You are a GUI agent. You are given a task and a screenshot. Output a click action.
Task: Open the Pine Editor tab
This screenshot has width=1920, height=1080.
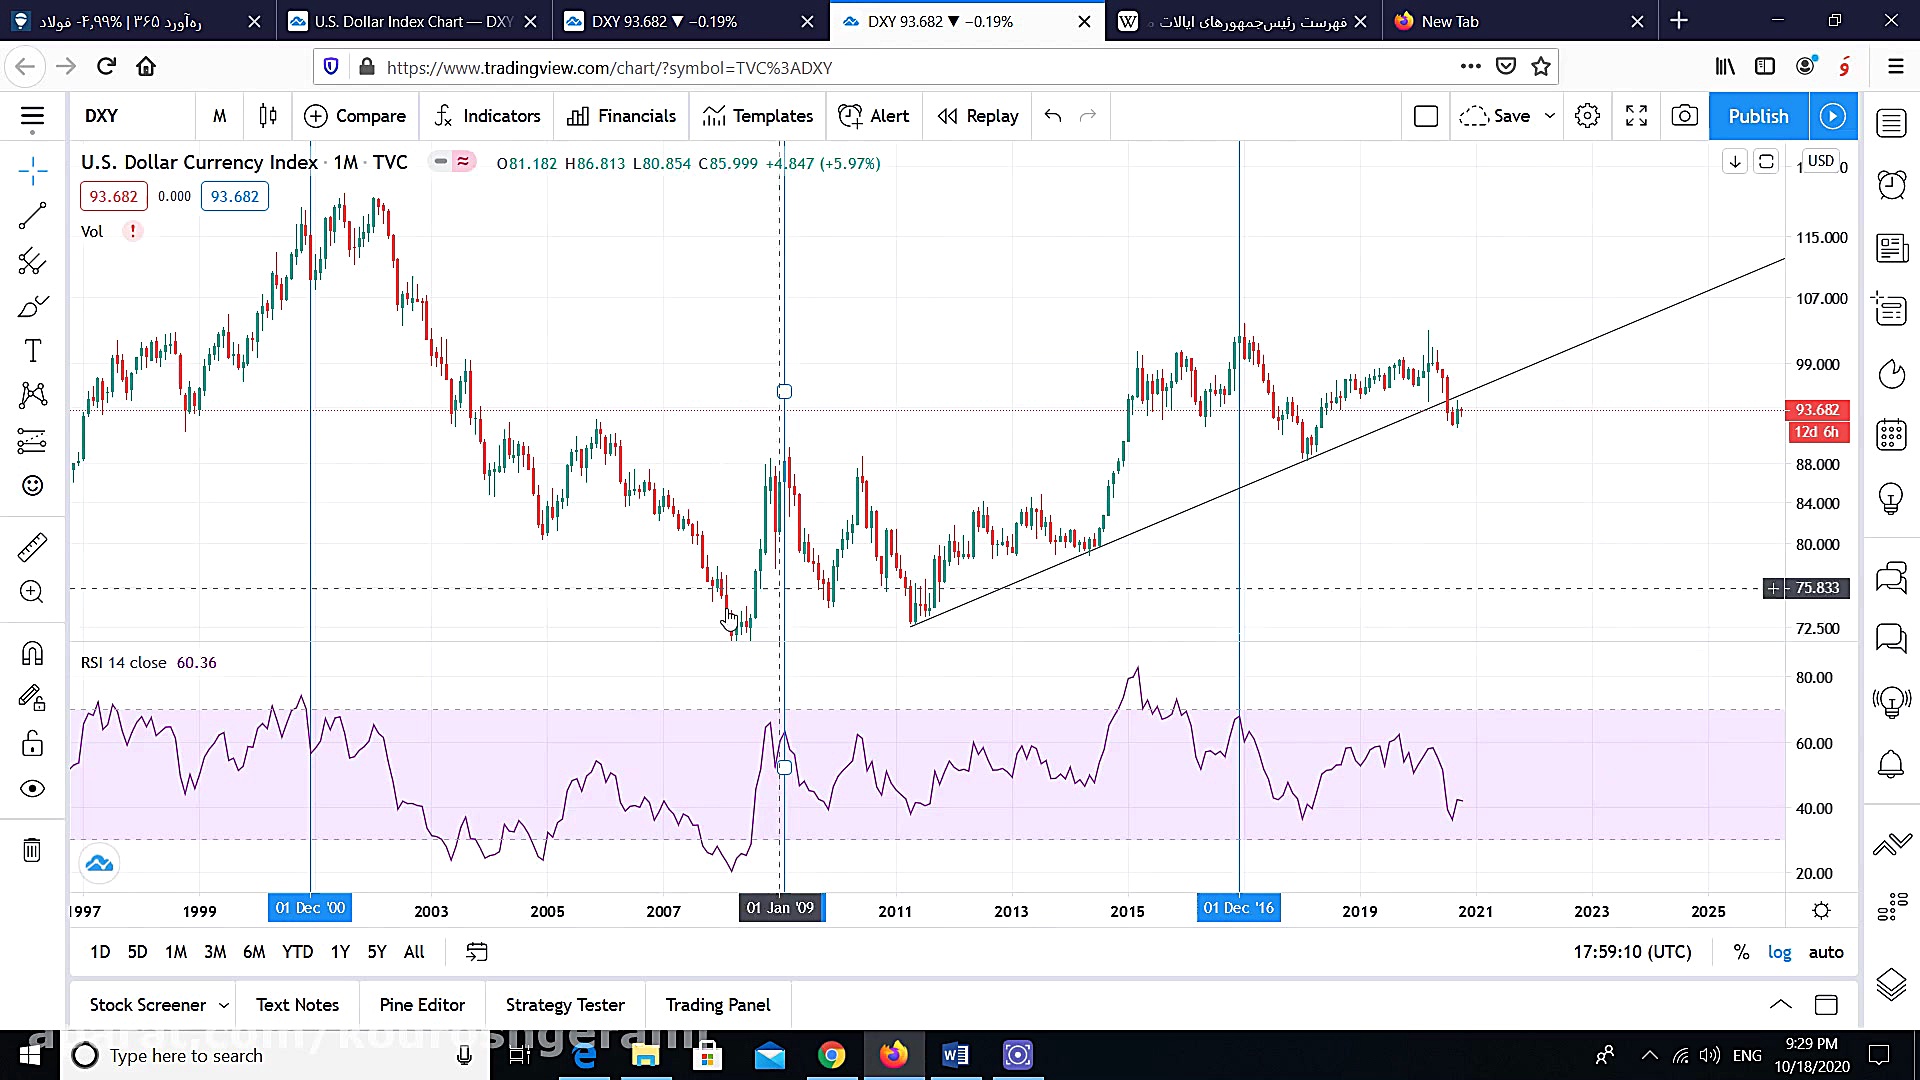[422, 1005]
